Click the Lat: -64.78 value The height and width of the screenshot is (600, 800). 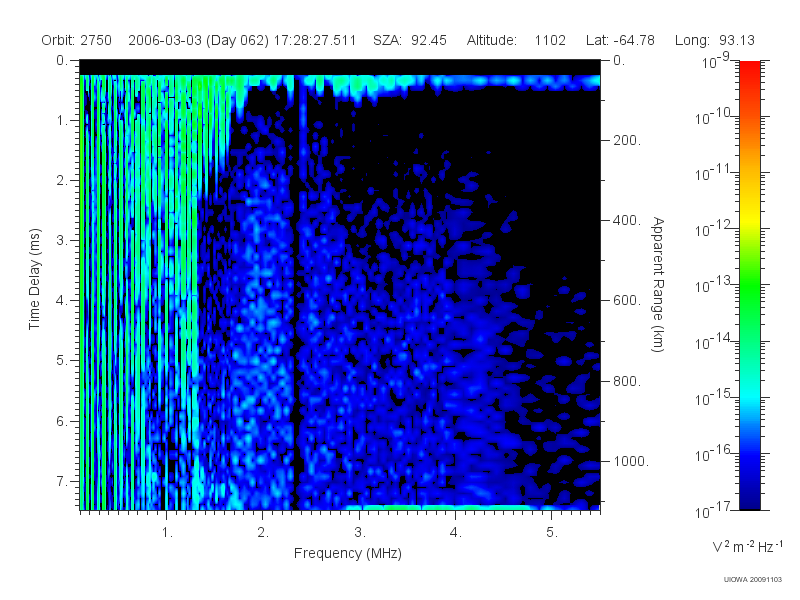(620, 40)
